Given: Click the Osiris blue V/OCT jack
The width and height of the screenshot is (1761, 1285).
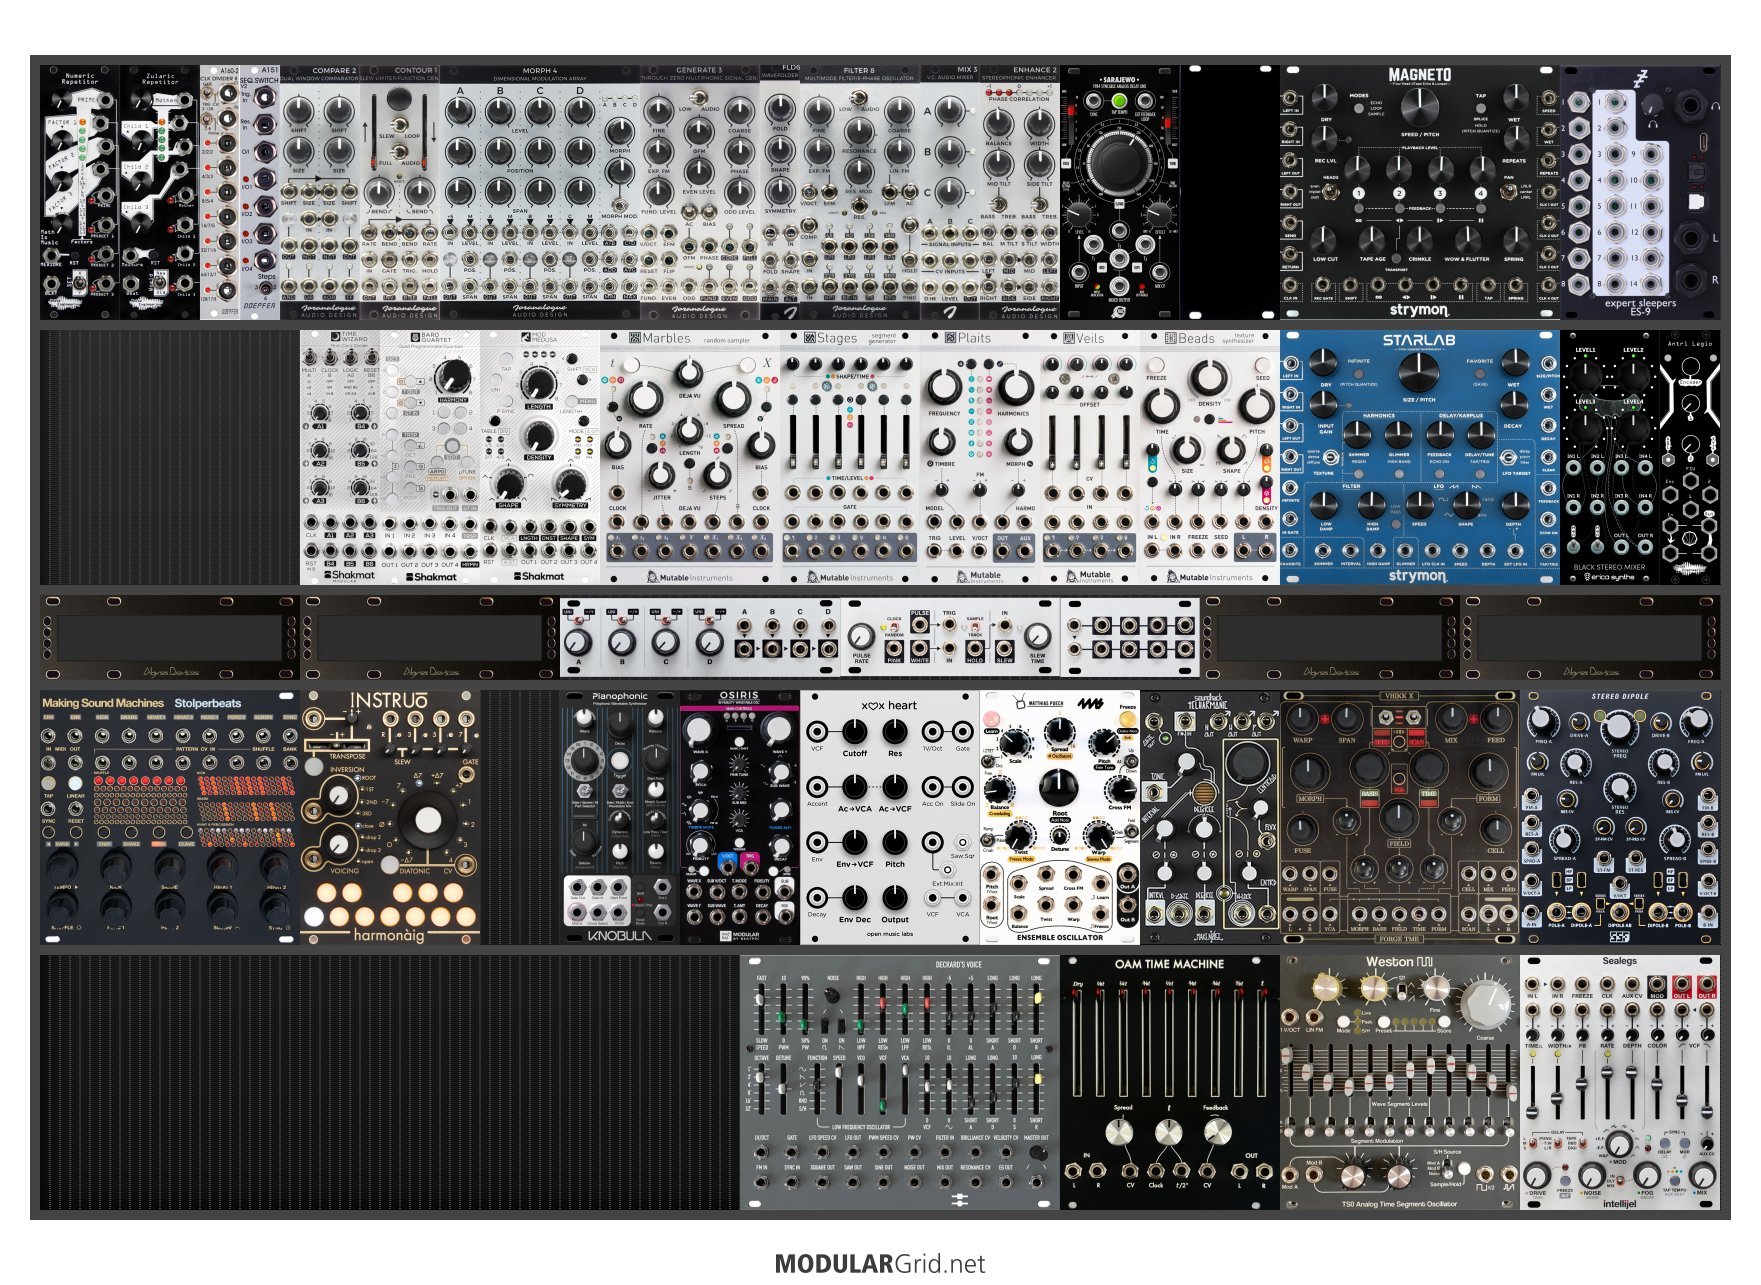Looking at the screenshot, I should click(x=726, y=866).
